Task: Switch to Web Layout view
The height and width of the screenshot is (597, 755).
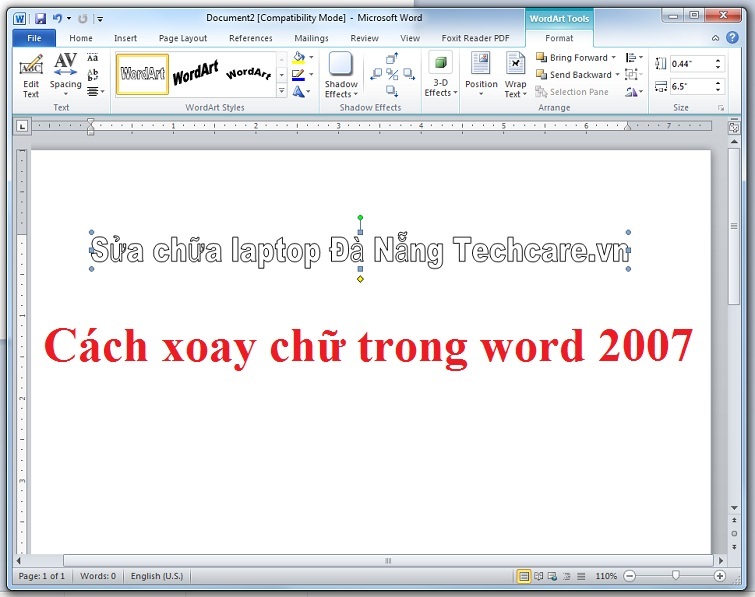Action: pos(552,576)
